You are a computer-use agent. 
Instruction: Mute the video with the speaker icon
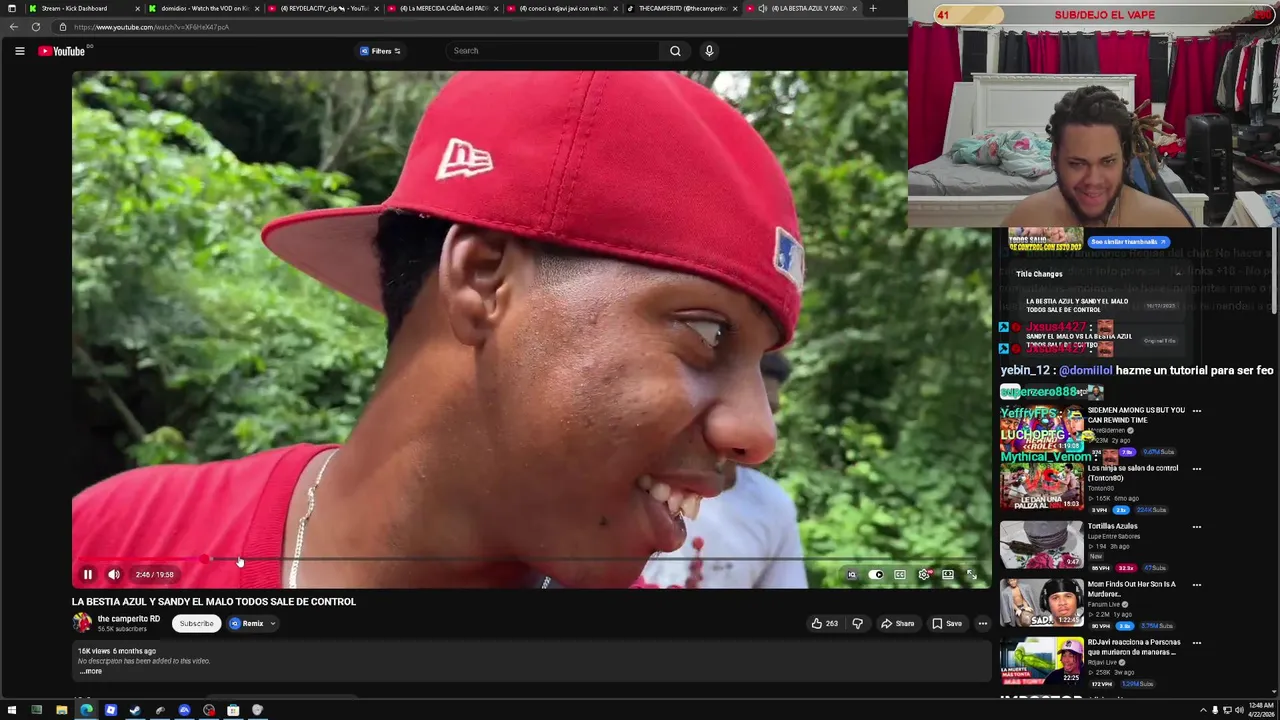[114, 575]
